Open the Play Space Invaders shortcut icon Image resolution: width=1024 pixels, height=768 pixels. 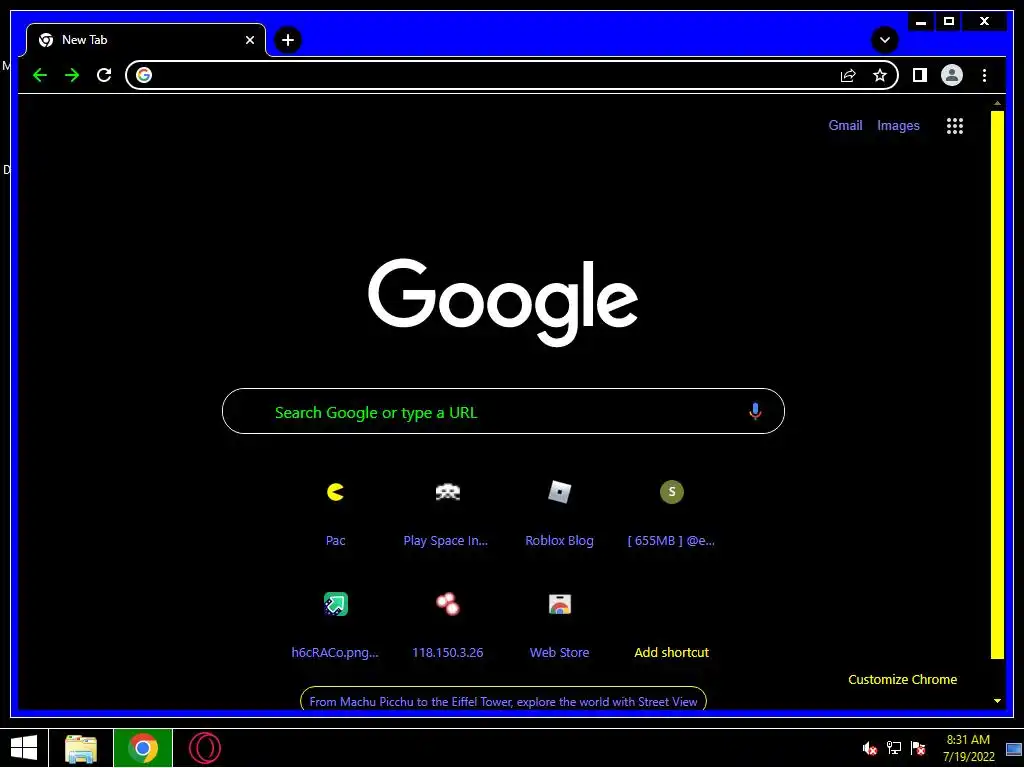tap(447, 492)
